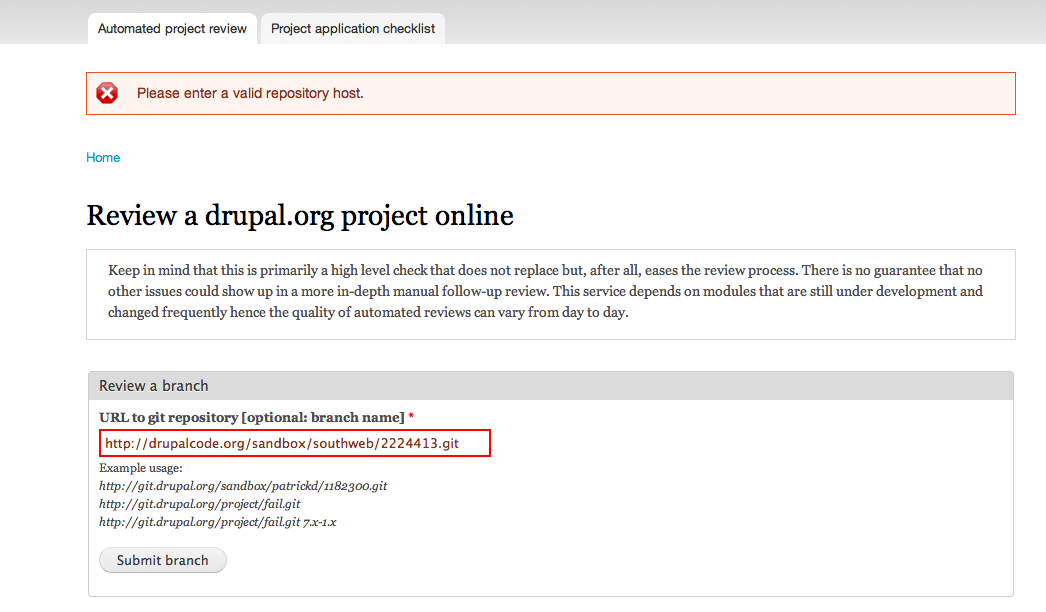Select the Automated project review tab
1046x612 pixels.
tap(171, 28)
